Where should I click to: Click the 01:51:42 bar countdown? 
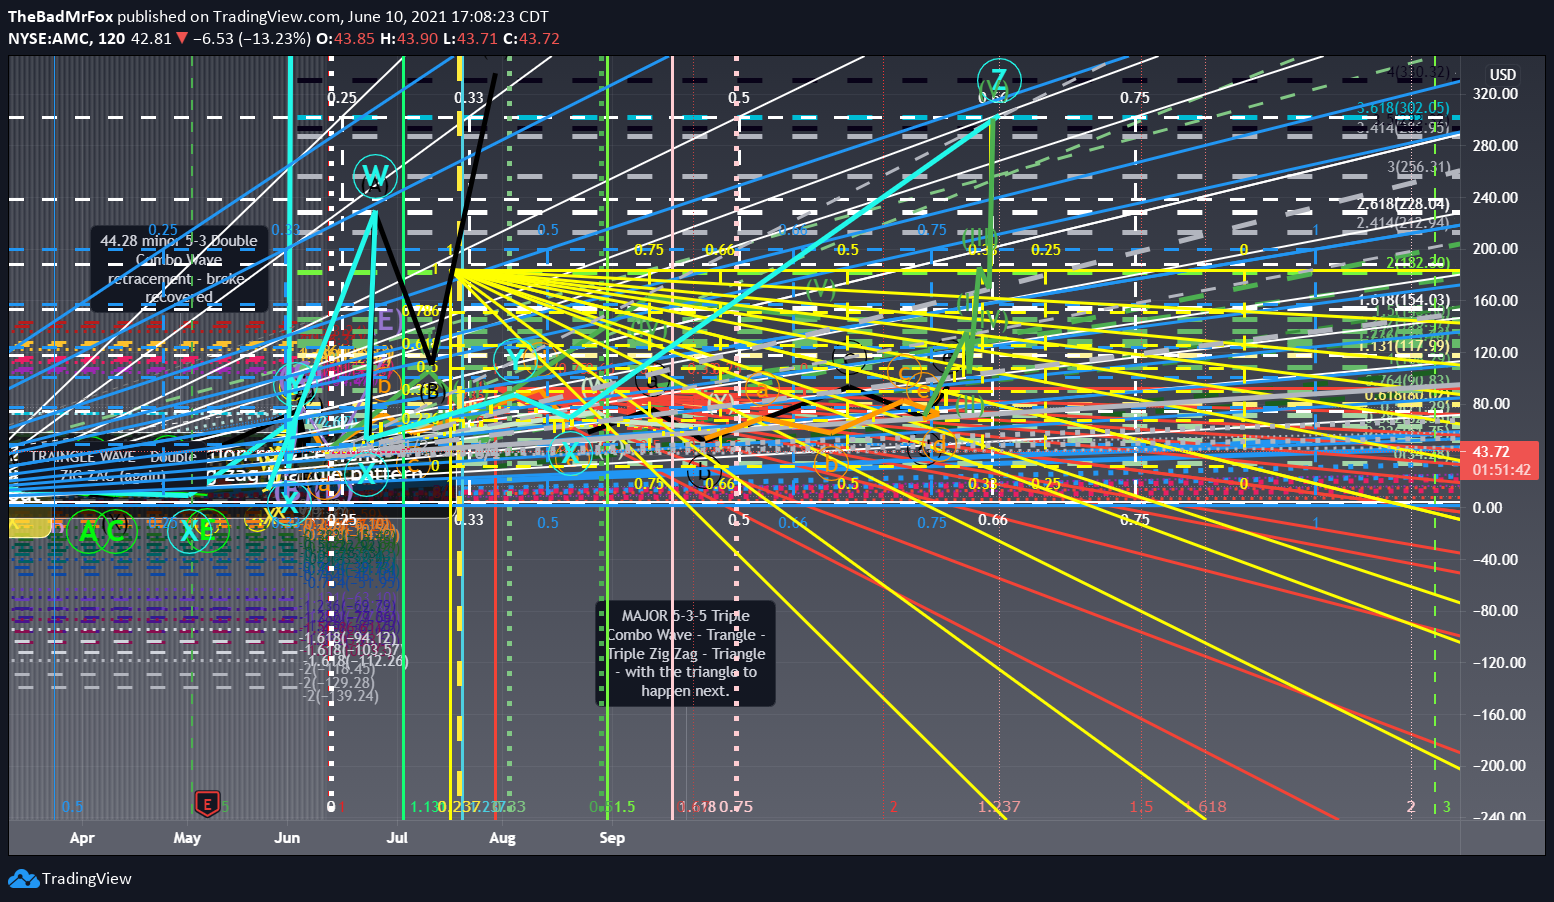pyautogui.click(x=1501, y=469)
